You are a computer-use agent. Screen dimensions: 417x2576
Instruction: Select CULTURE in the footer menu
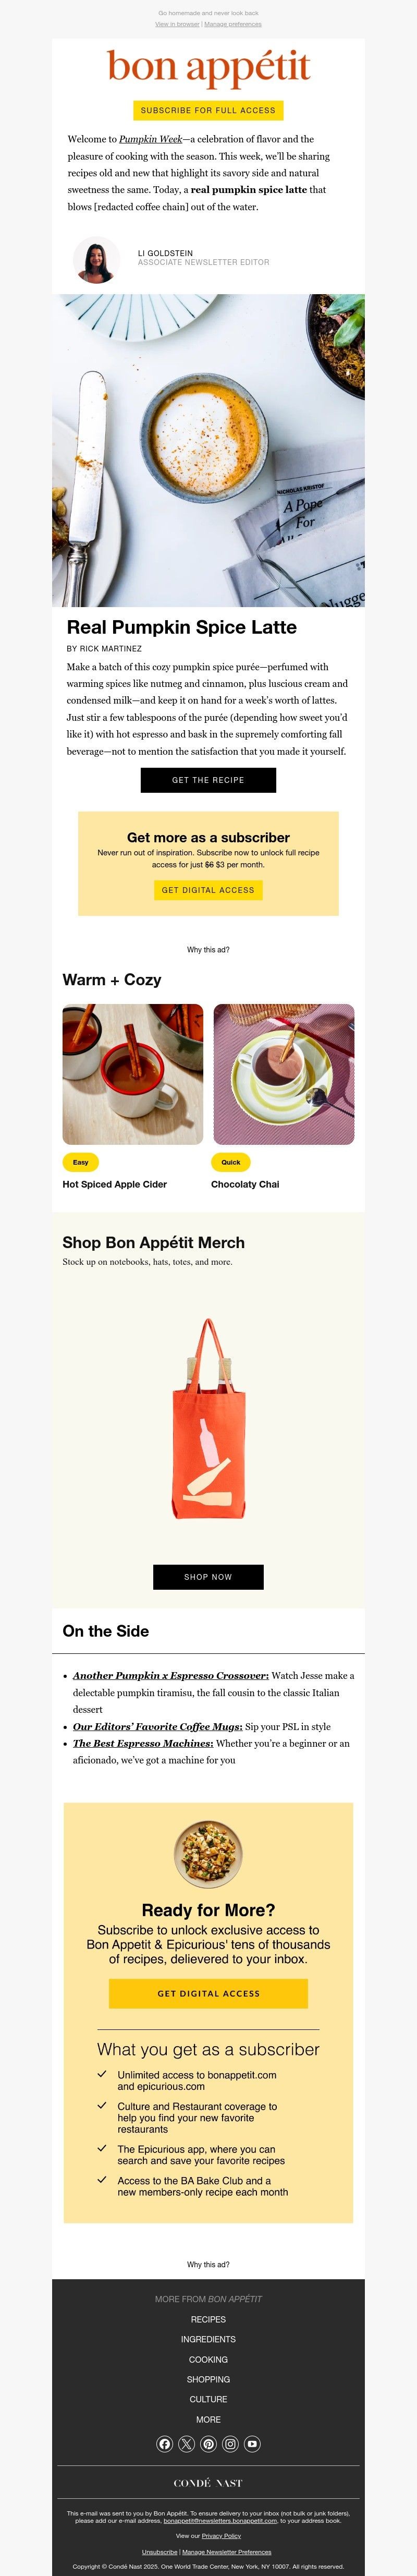(208, 2399)
